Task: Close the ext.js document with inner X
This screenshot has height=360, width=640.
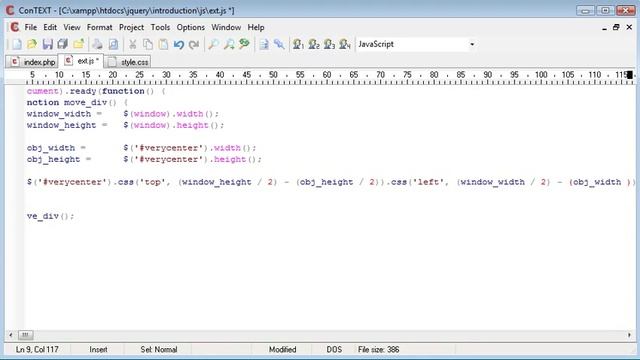Action: [x=629, y=27]
